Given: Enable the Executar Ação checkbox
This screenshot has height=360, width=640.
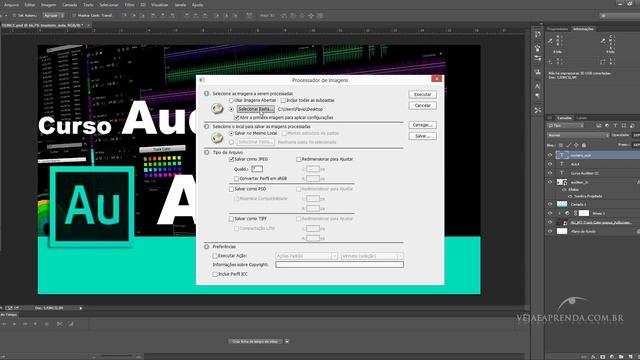Looking at the screenshot, I should pos(215,256).
